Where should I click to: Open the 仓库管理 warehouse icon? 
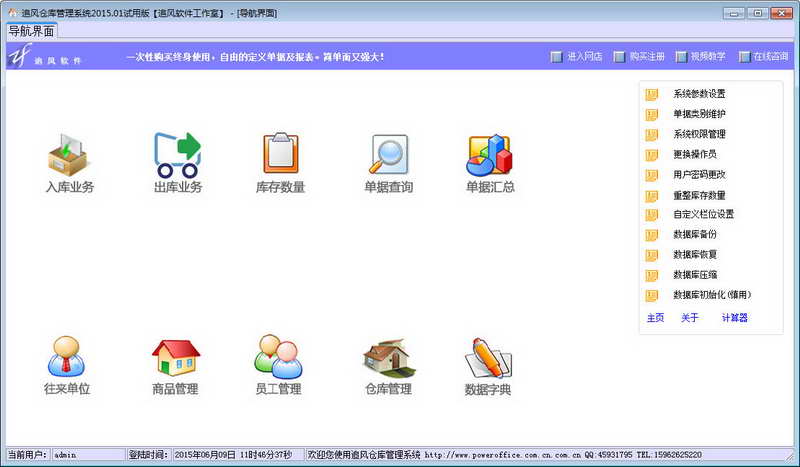pos(387,357)
